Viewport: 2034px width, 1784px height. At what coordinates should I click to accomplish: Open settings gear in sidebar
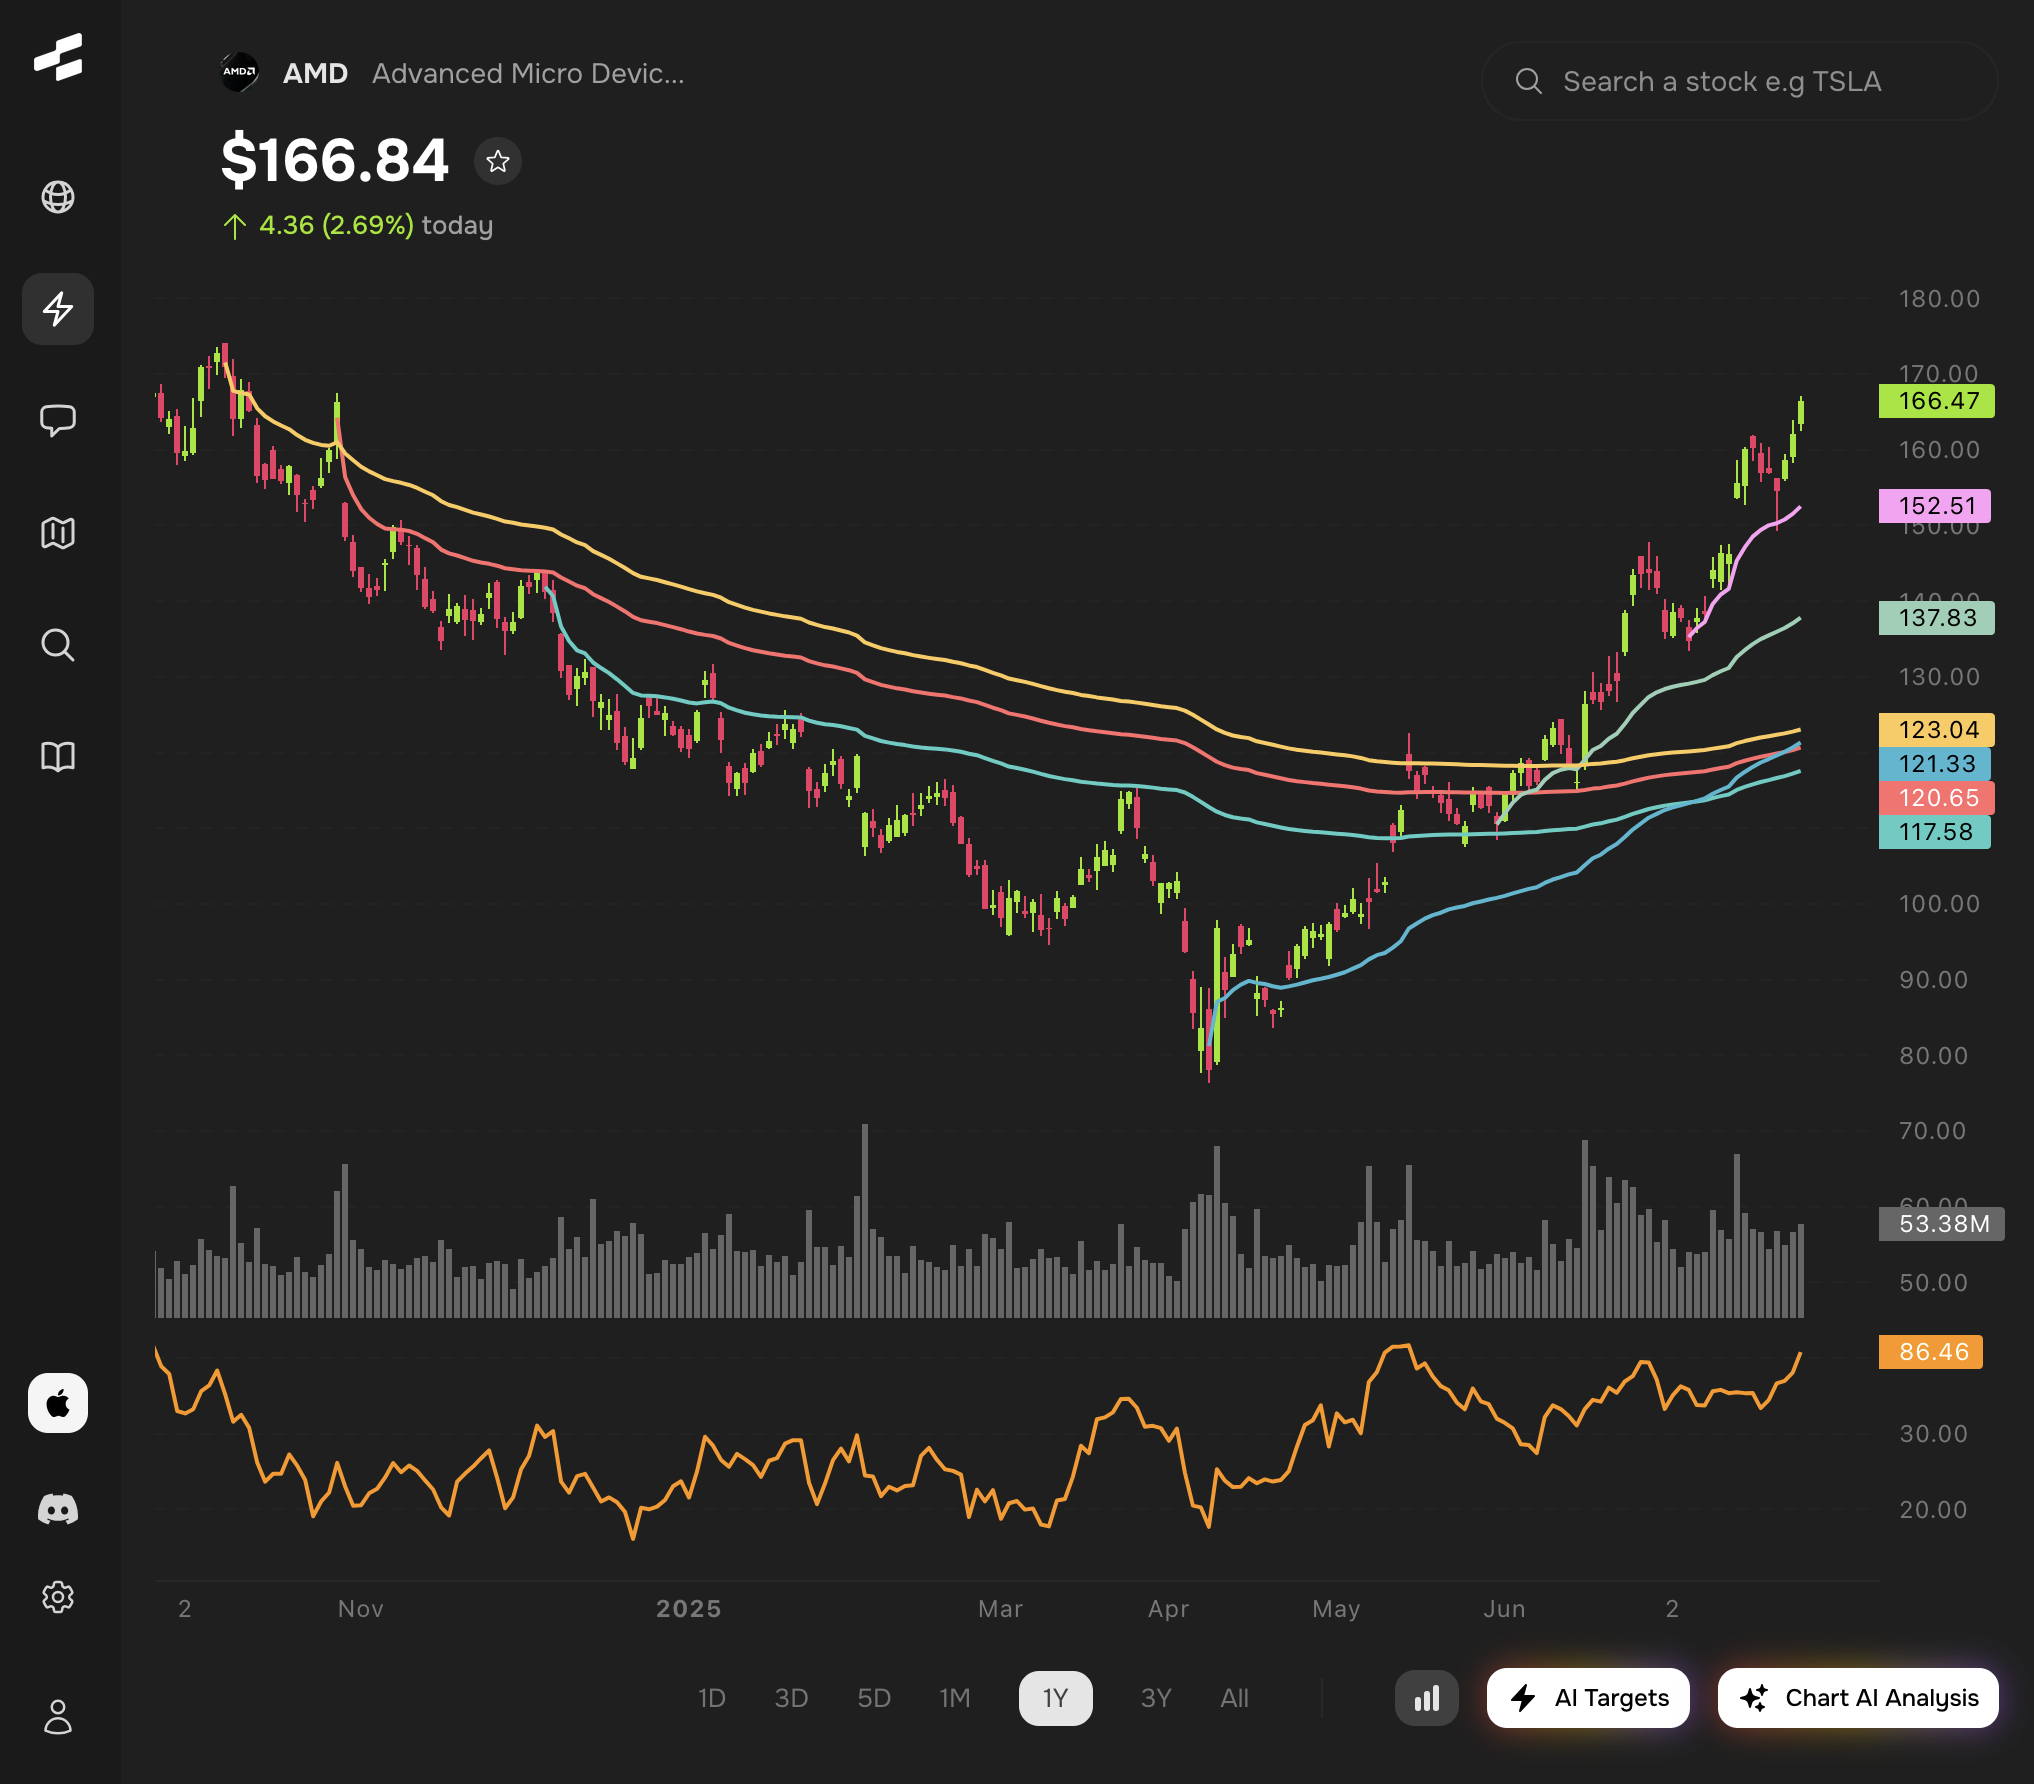tap(58, 1597)
